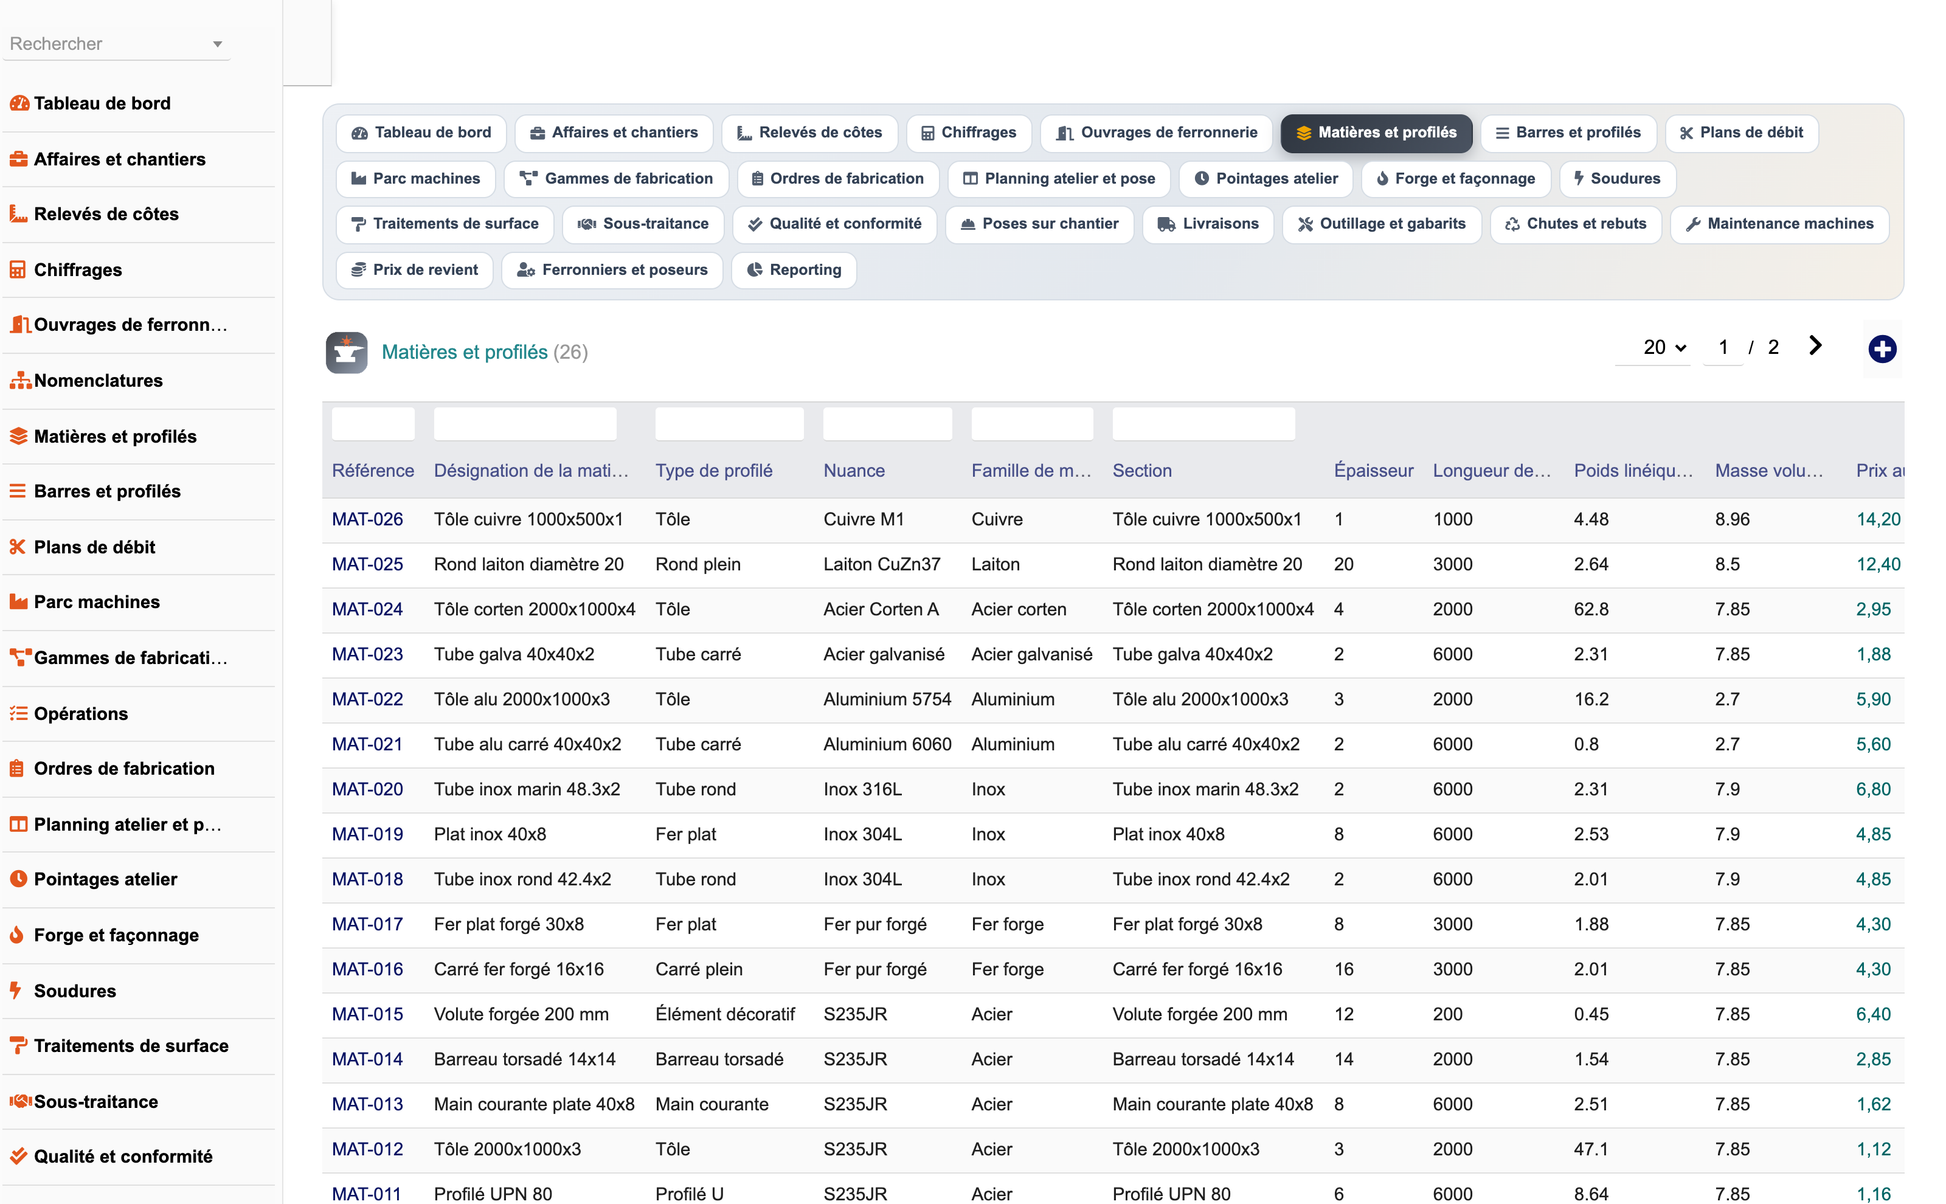This screenshot has height=1204, width=1946.
Task: Open the Plans de débit tab in top navigation
Action: click(1741, 133)
